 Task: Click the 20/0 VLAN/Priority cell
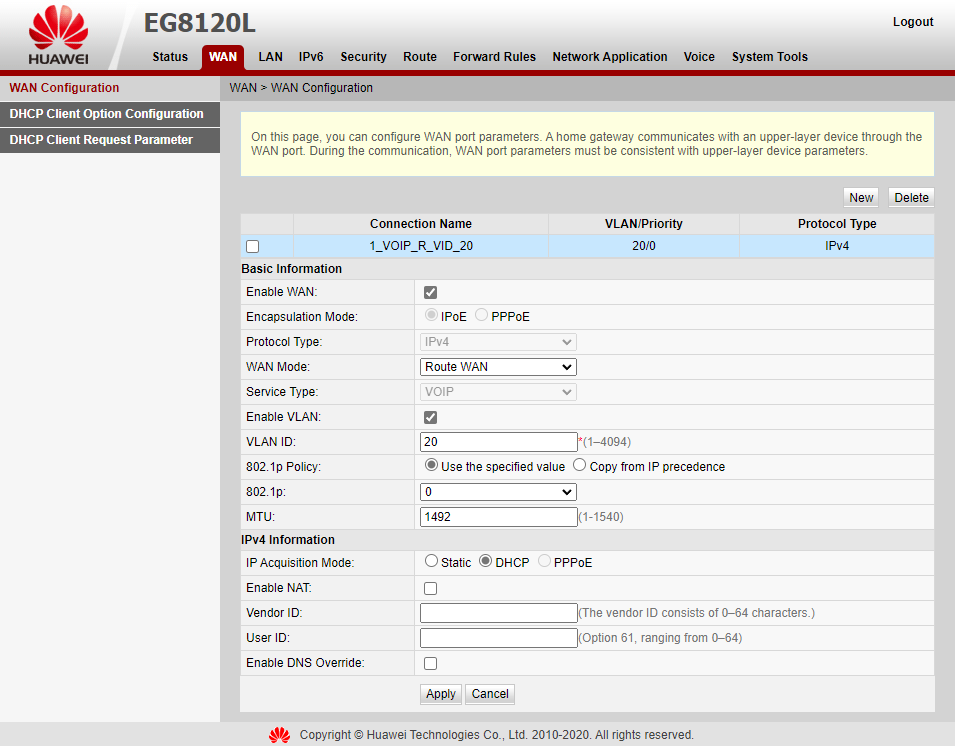click(644, 246)
